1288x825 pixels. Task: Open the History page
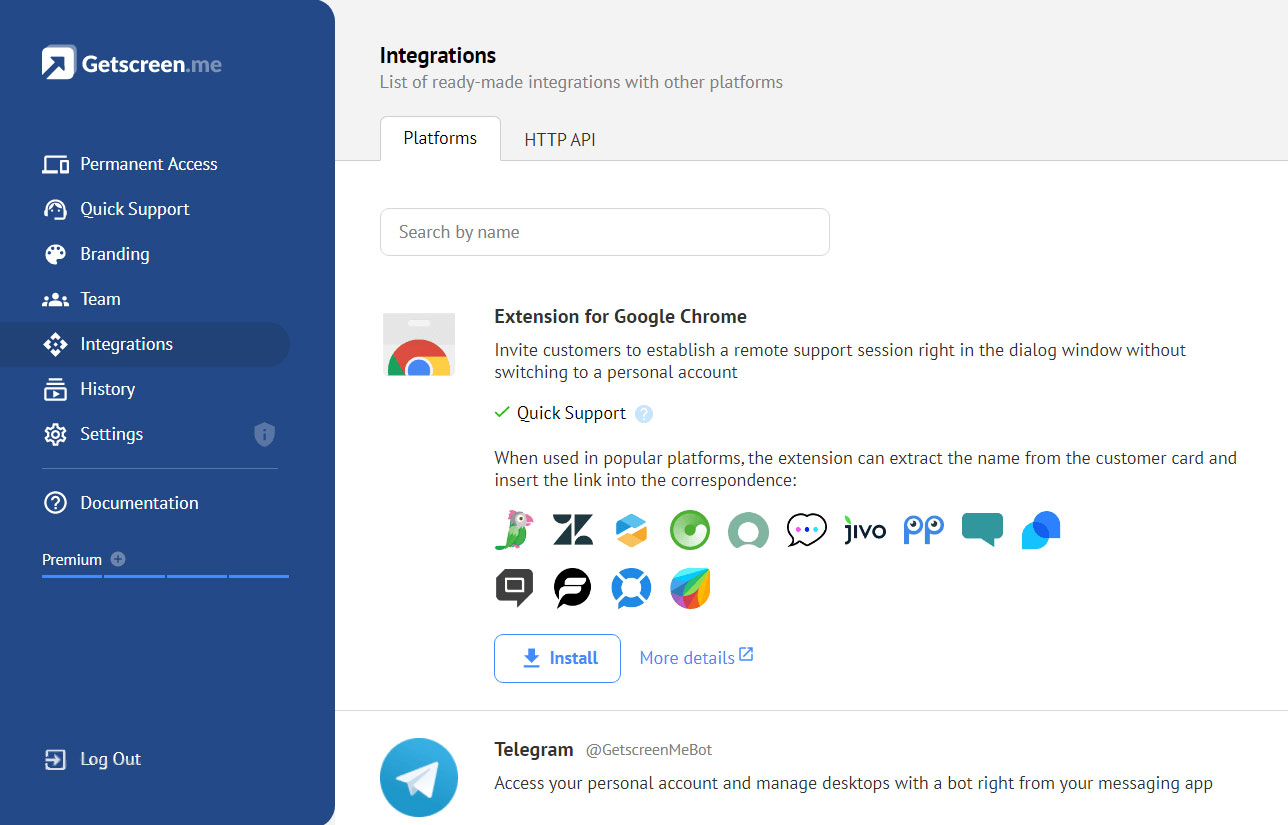(x=107, y=389)
